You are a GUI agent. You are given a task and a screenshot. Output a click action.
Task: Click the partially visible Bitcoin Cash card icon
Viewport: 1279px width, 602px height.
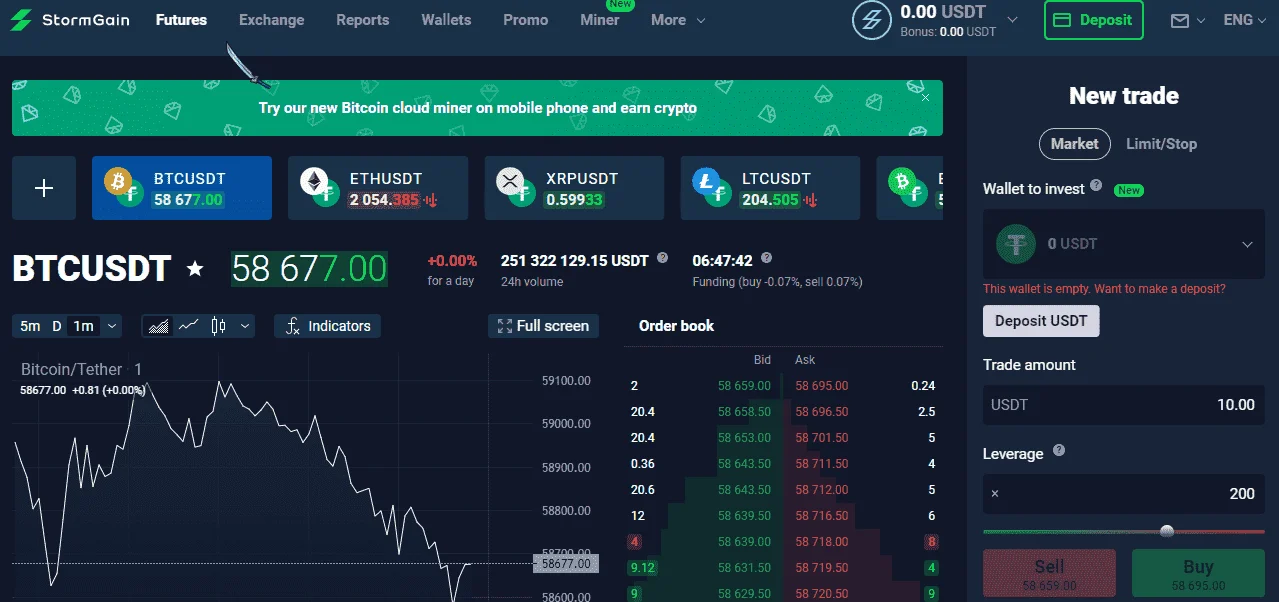pyautogui.click(x=904, y=181)
